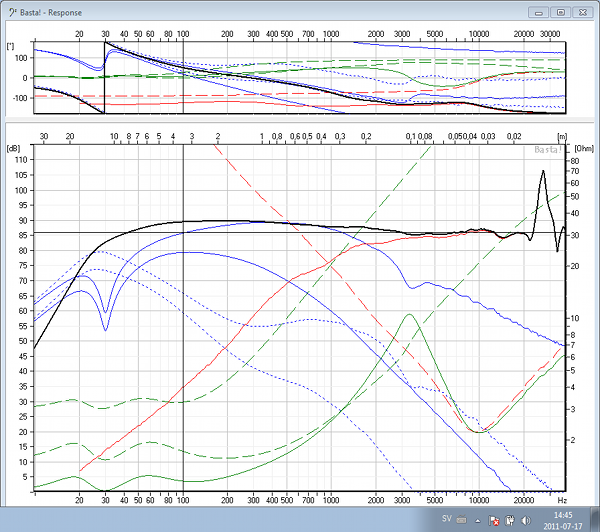This screenshot has width=600, height=532.
Task: Click Show desktop strip at taskbar edge
Action: point(595,520)
